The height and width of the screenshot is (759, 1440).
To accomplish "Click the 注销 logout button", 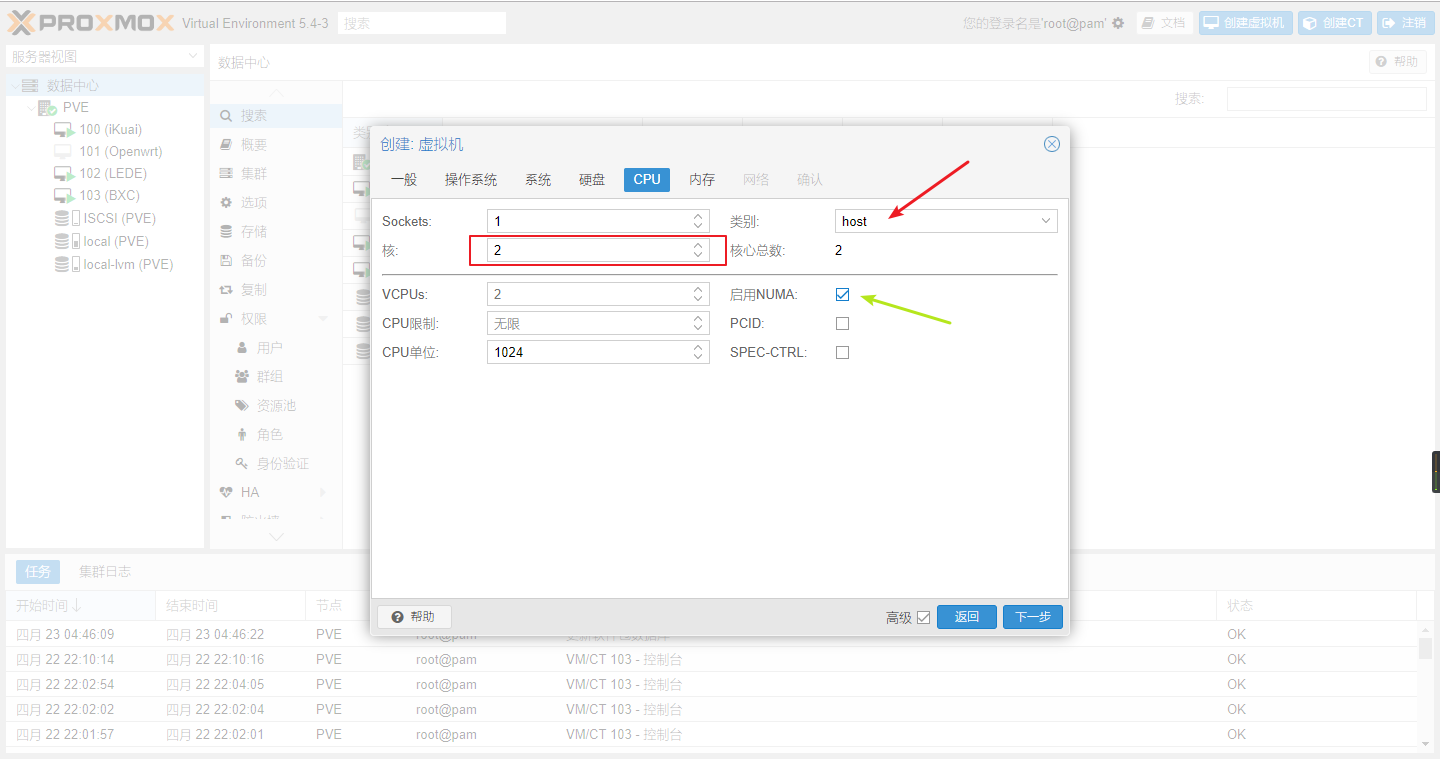I will (x=1405, y=23).
